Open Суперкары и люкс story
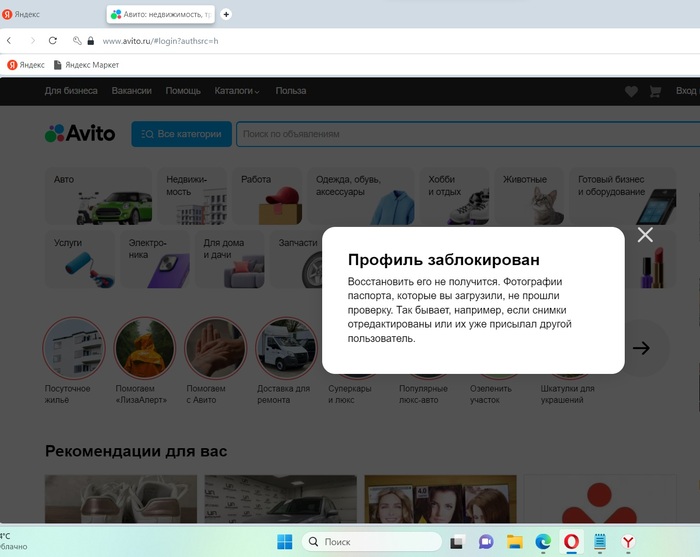 click(x=350, y=394)
